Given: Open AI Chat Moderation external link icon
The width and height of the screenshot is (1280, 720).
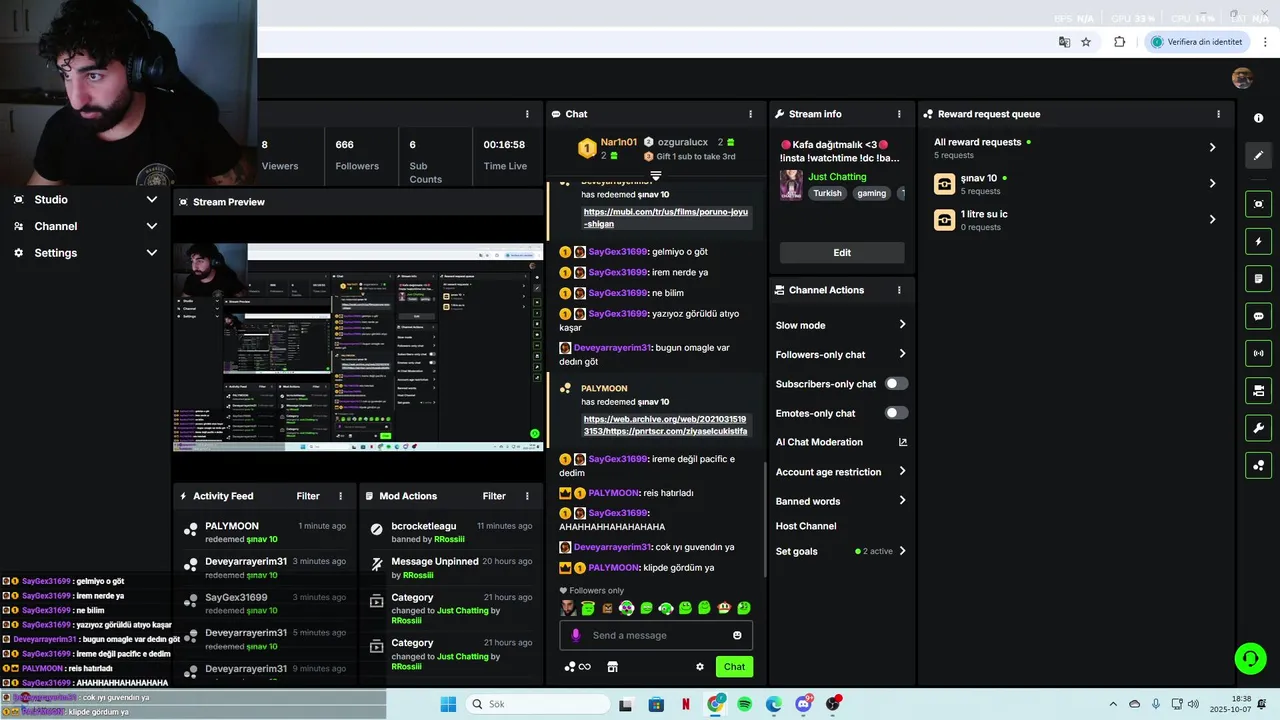Looking at the screenshot, I should [x=903, y=442].
